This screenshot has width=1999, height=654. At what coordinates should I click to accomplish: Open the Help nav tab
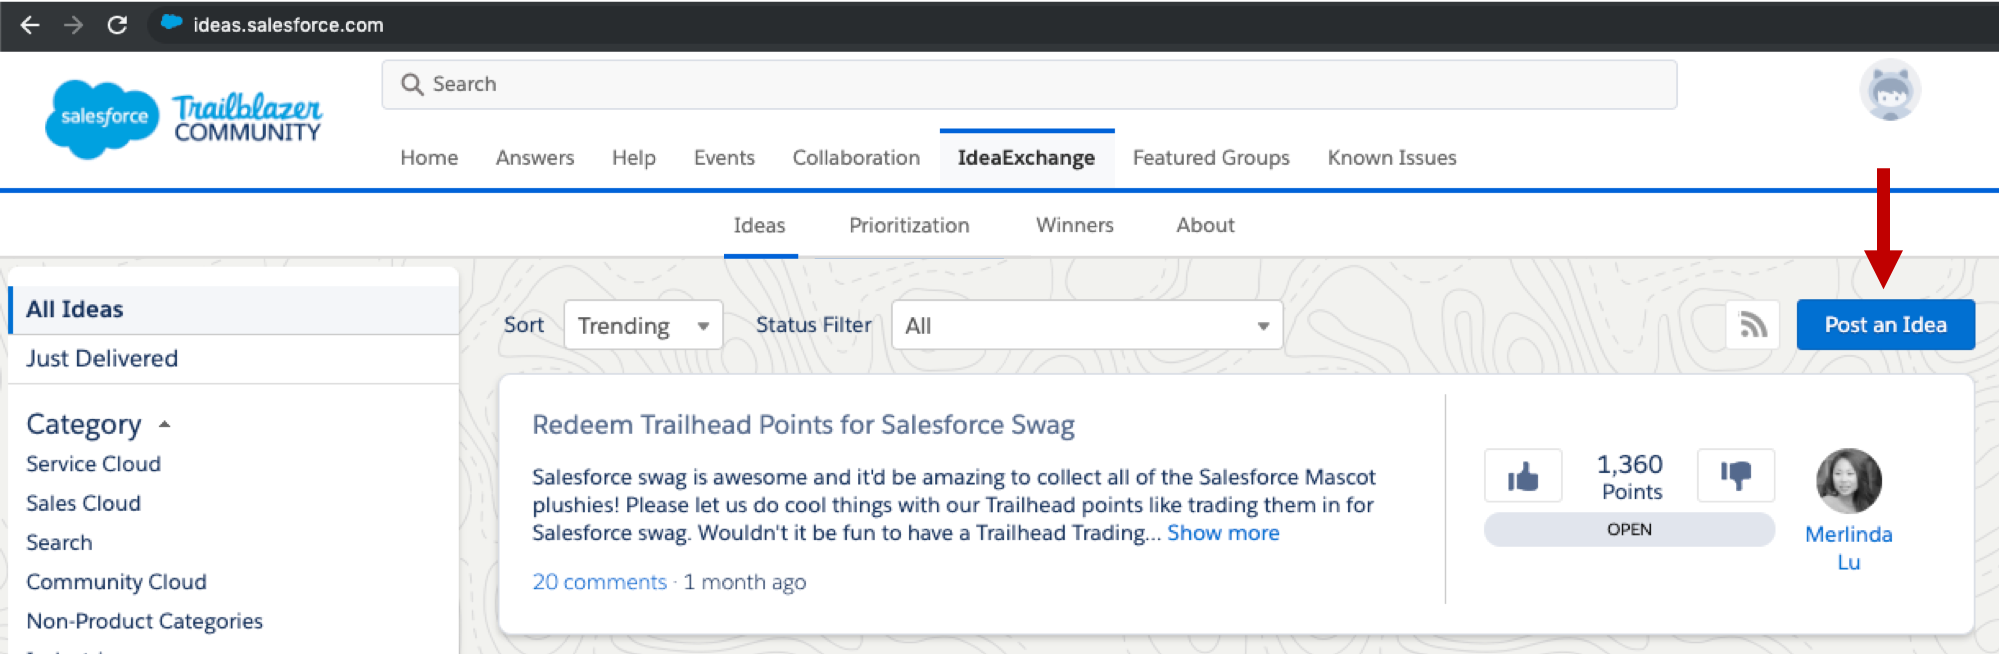coord(634,158)
